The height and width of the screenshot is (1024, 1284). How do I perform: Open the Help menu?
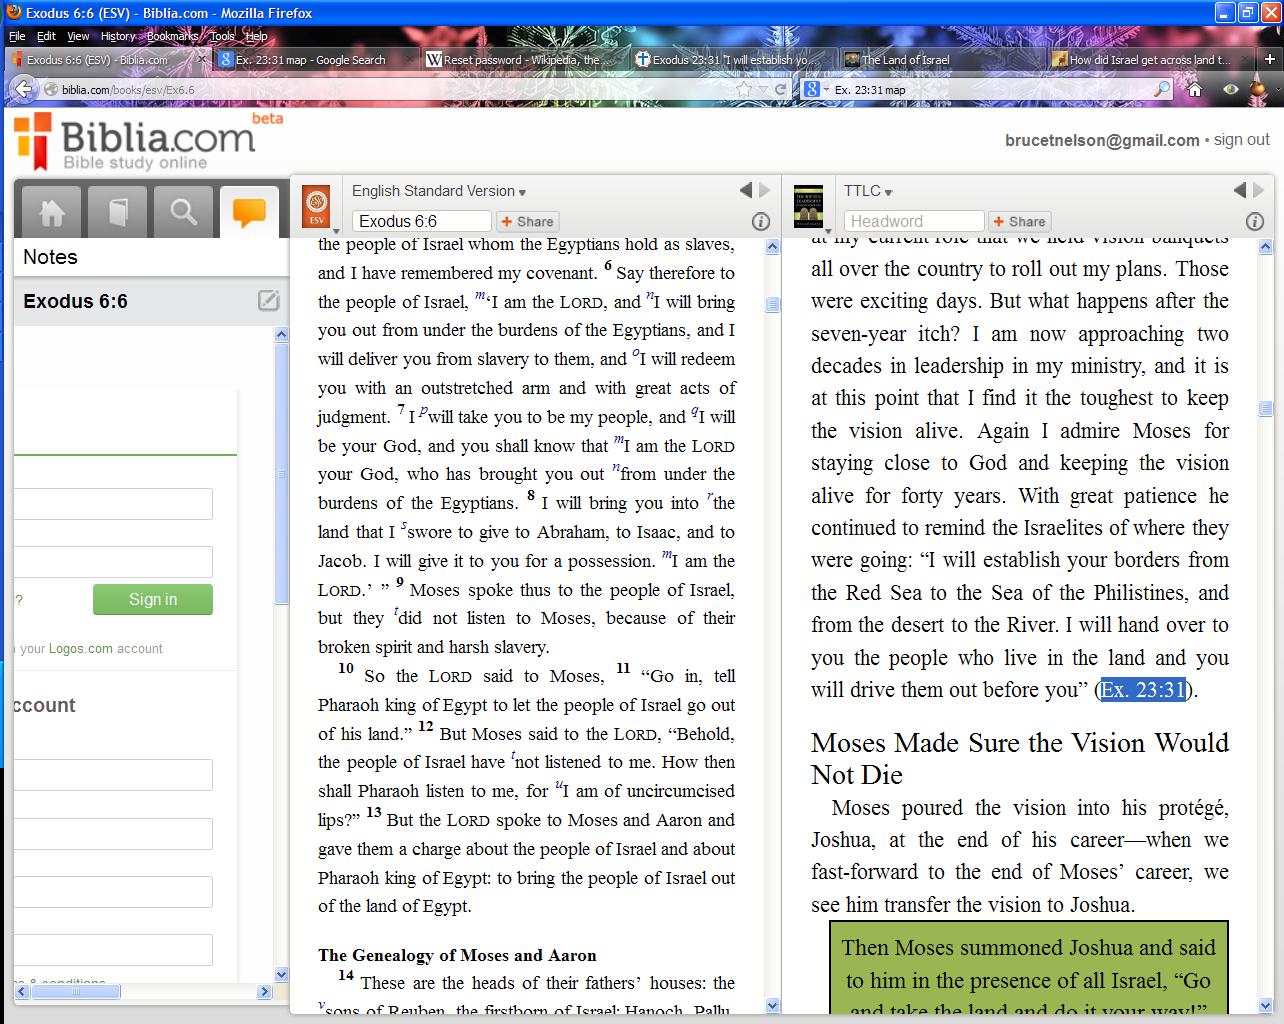coord(257,36)
